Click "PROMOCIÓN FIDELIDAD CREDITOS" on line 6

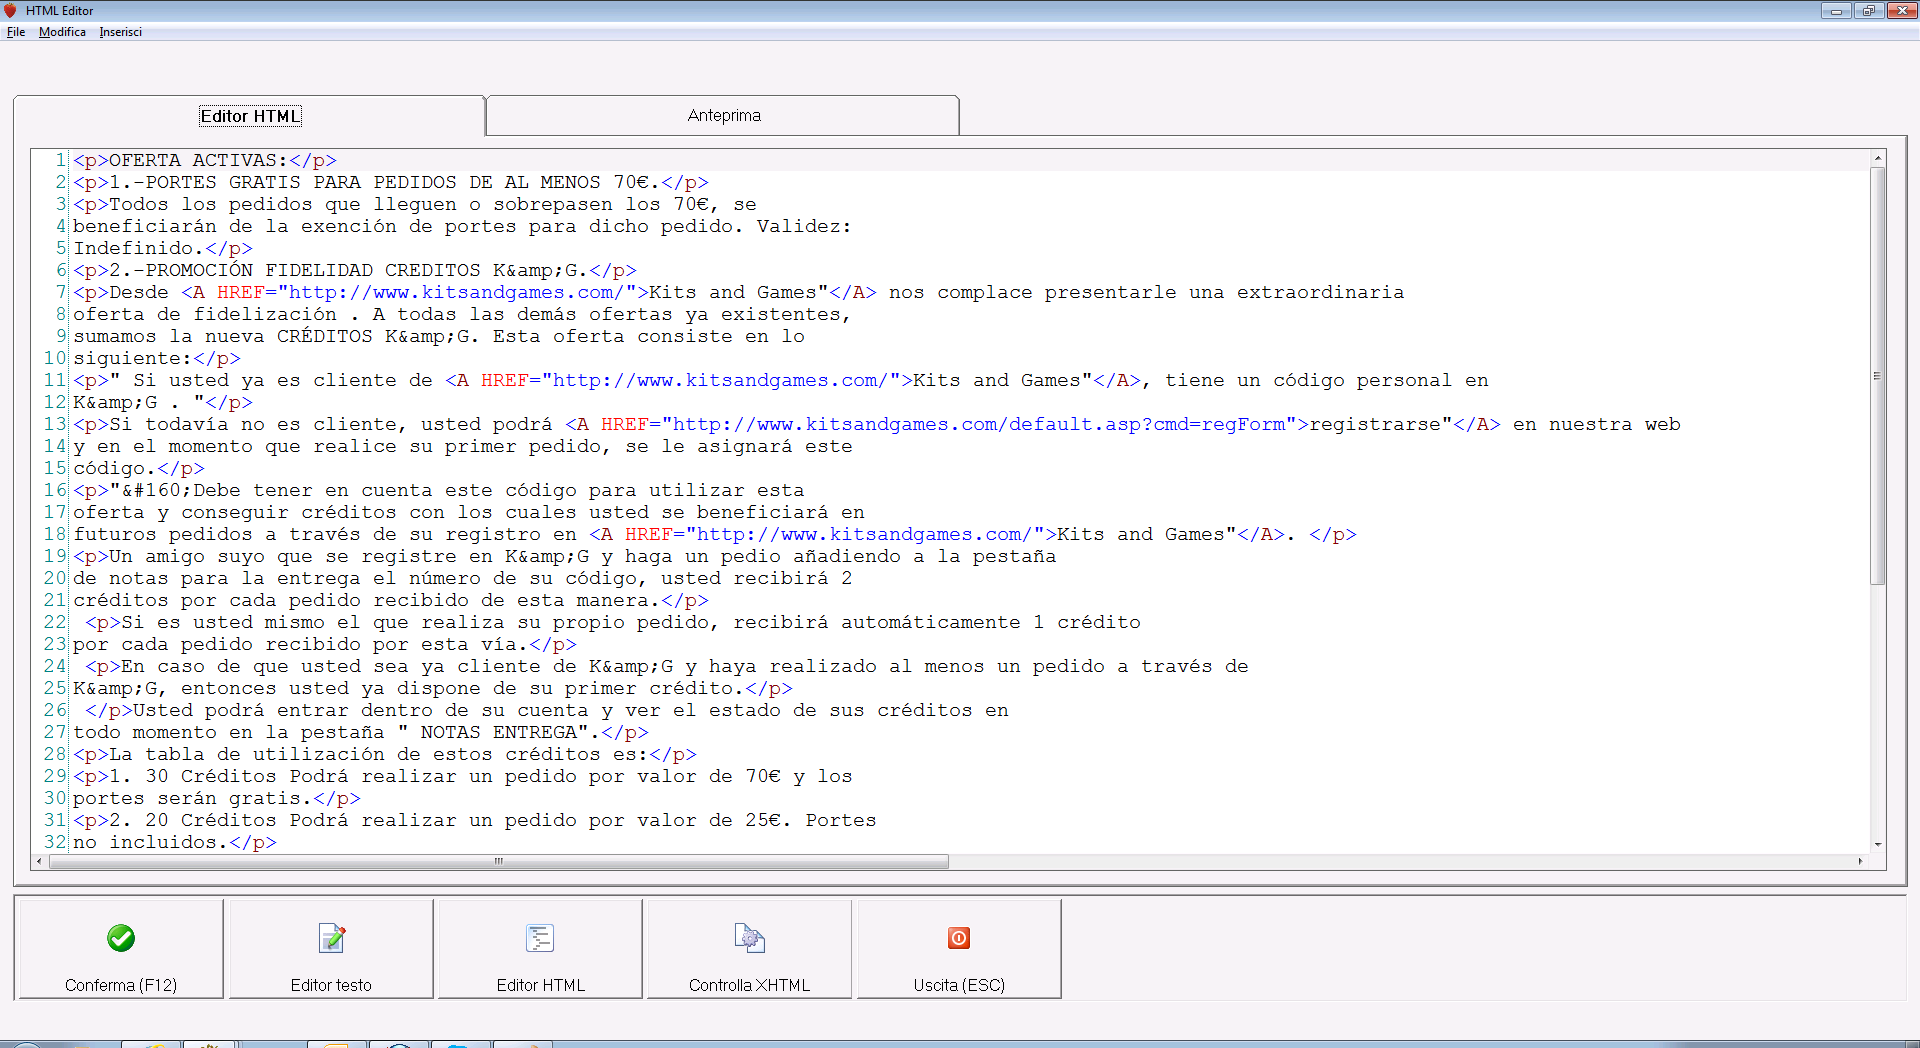tap(313, 270)
